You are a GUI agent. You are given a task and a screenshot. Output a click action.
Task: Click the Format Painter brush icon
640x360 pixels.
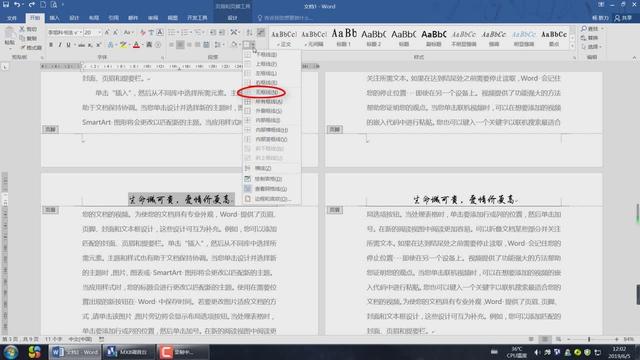pyautogui.click(x=22, y=48)
